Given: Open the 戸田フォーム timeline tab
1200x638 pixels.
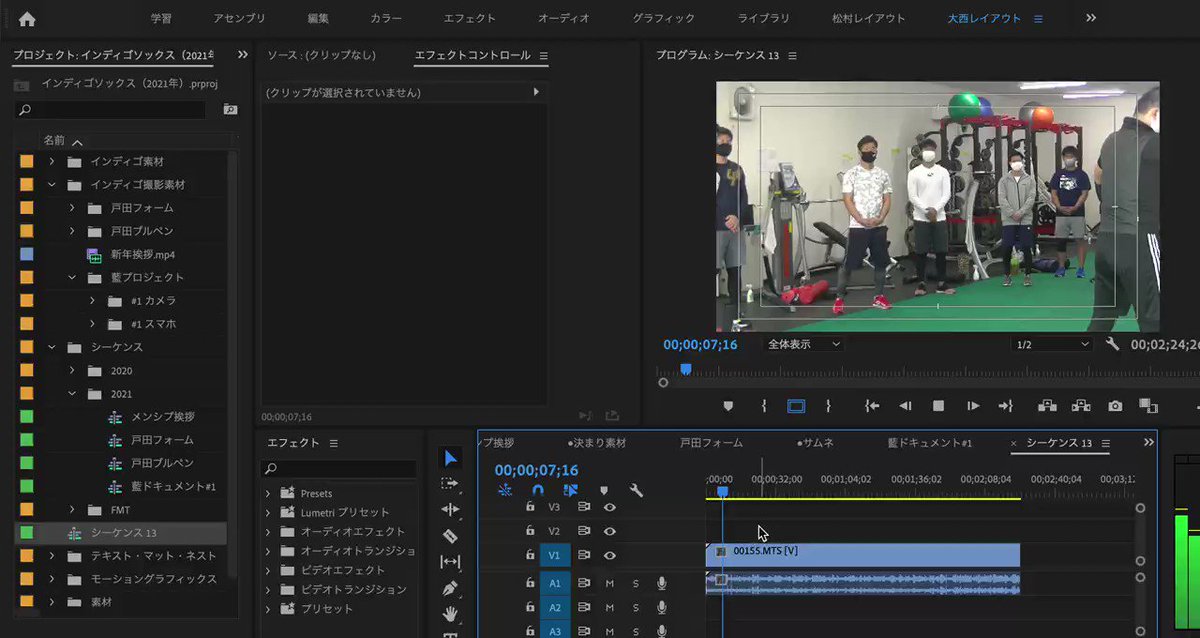Looking at the screenshot, I should 712,443.
